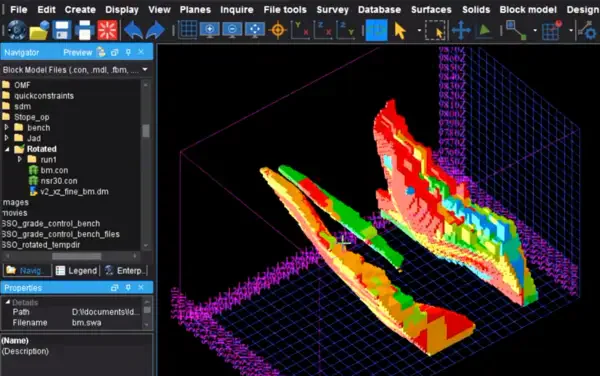Viewport: 600px width, 376px height.
Task: Pin the Navigator panel
Action: tap(128, 52)
